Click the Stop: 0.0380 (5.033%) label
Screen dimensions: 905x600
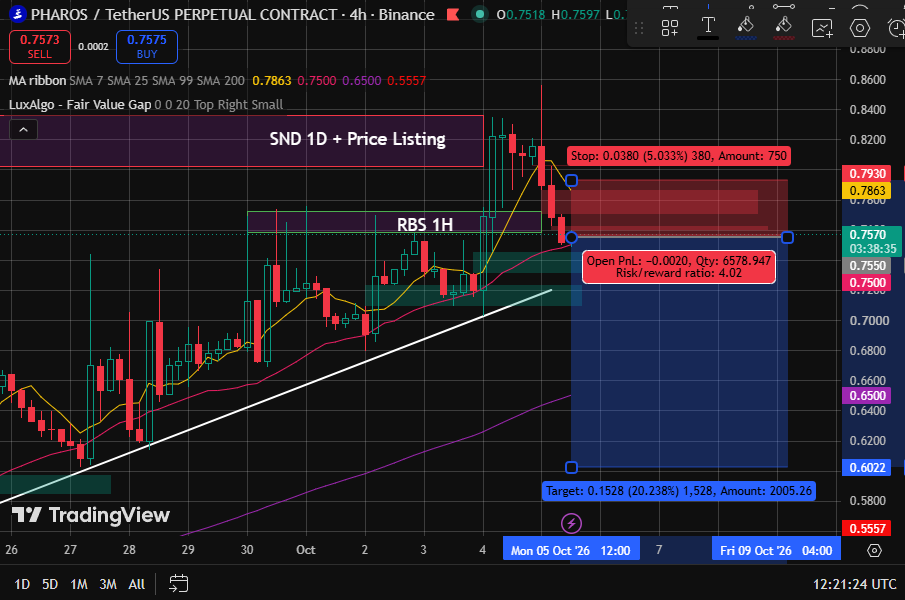tap(679, 156)
